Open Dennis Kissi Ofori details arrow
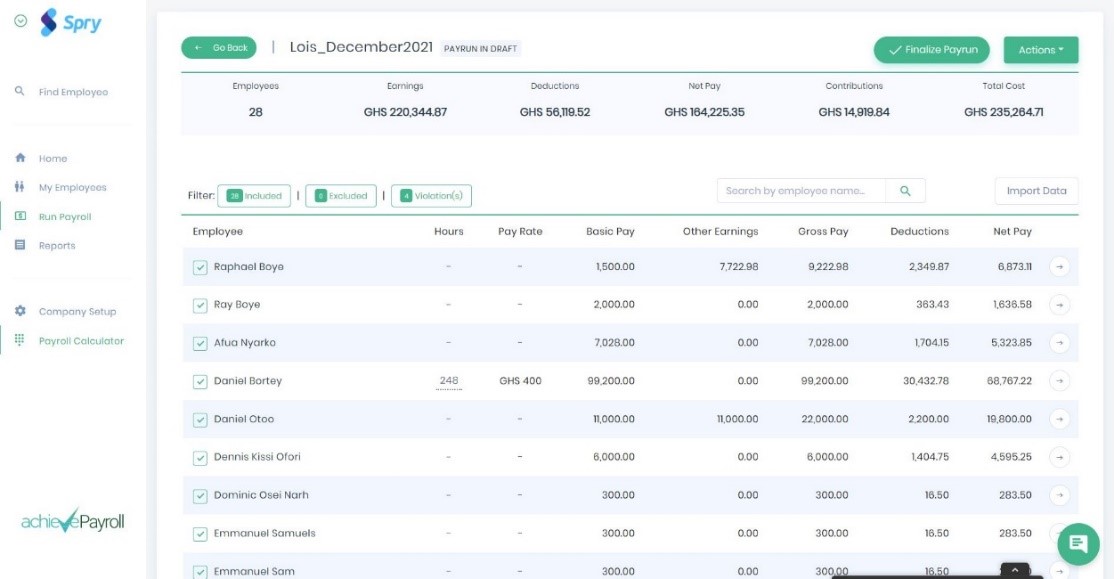 tap(1059, 457)
